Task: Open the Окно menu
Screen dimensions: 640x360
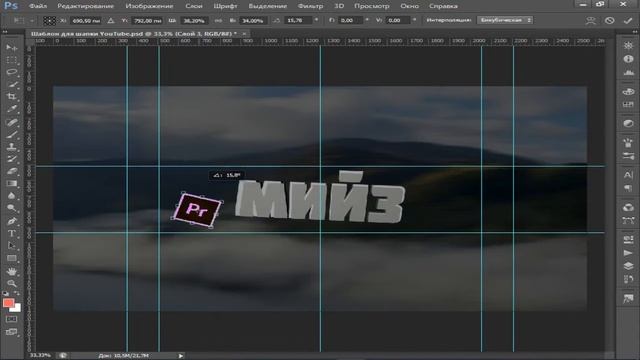Action: 409,6
